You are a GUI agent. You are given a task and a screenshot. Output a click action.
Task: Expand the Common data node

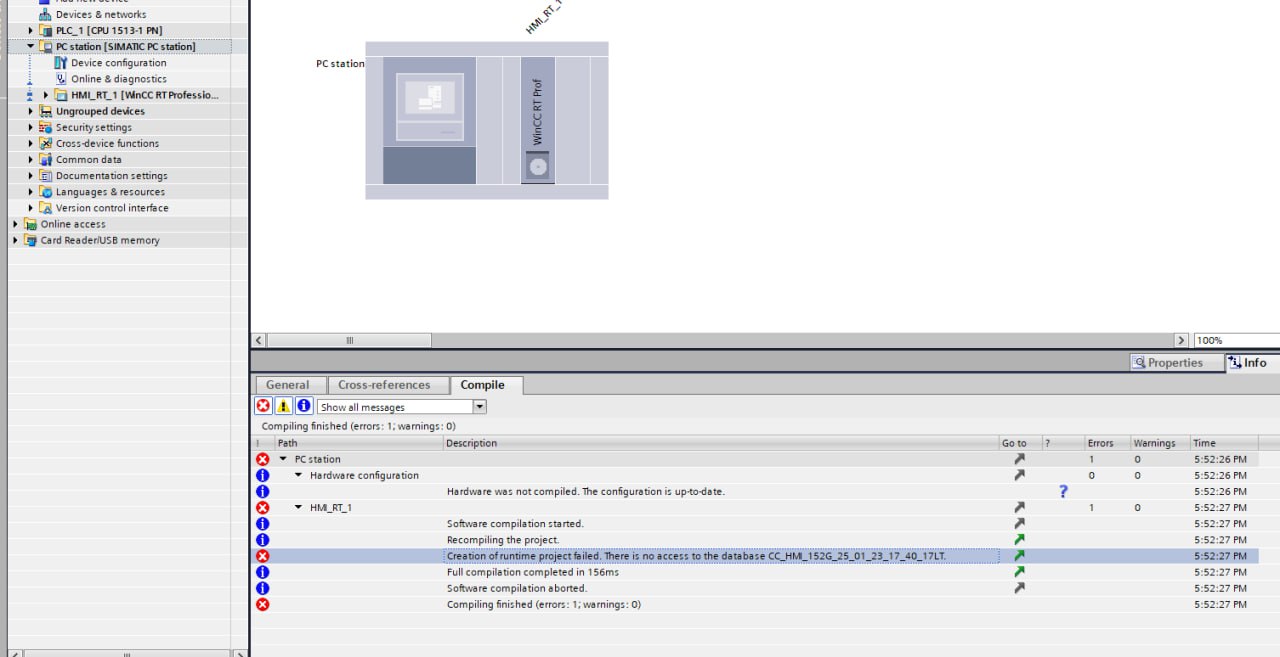tap(31, 159)
